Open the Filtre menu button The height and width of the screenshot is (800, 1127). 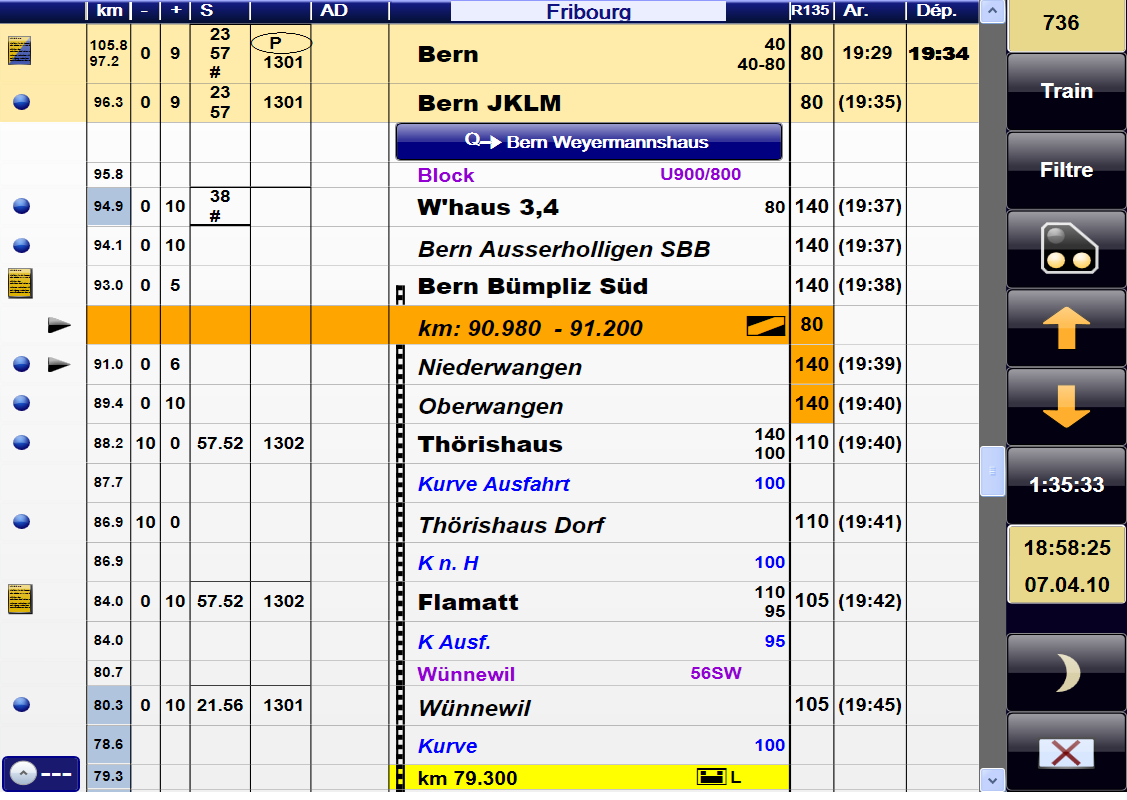1066,170
